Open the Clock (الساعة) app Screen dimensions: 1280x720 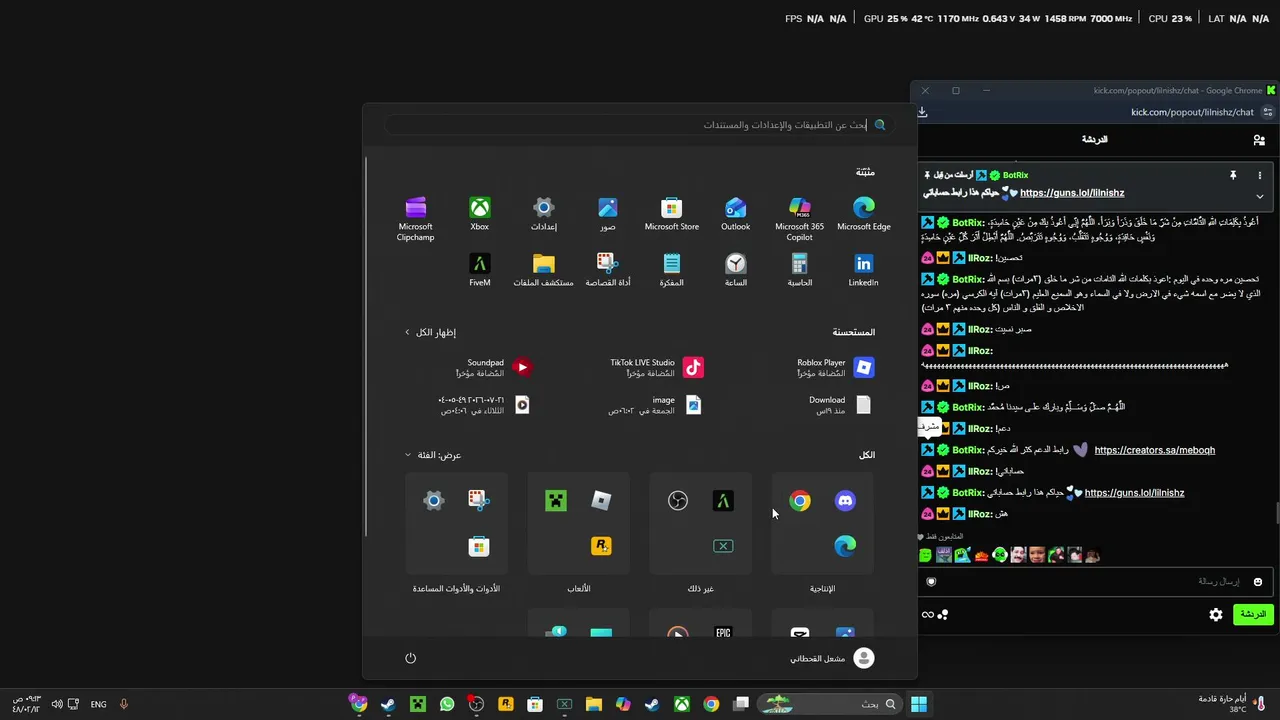(735, 270)
